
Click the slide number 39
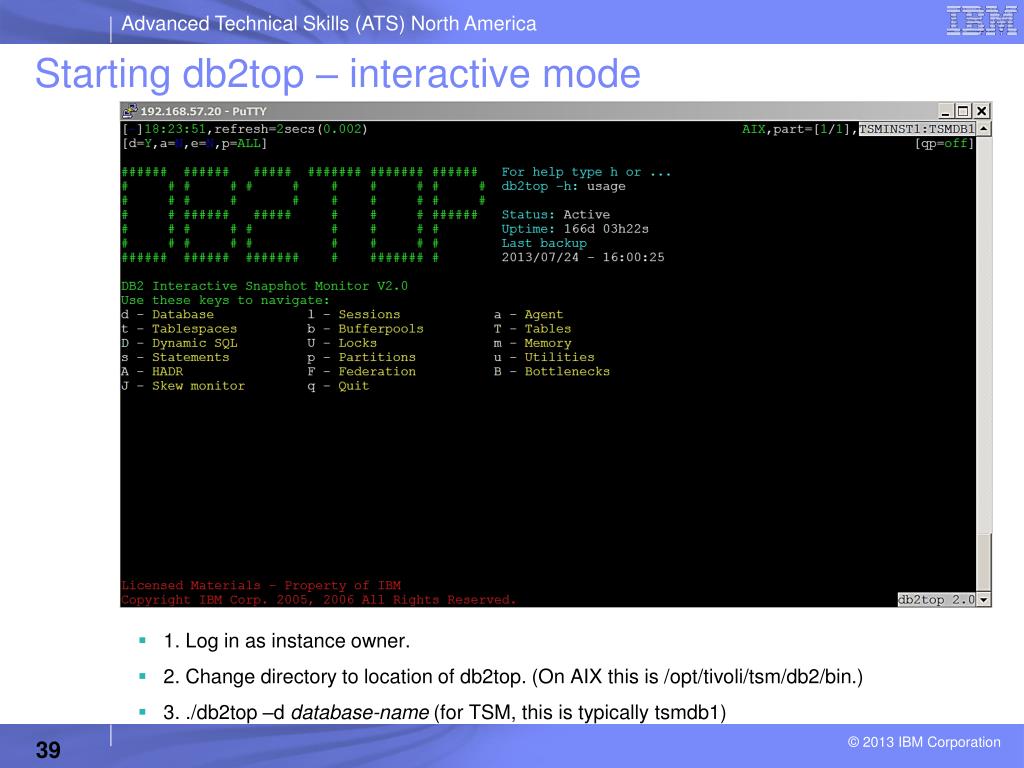pyautogui.click(x=48, y=750)
